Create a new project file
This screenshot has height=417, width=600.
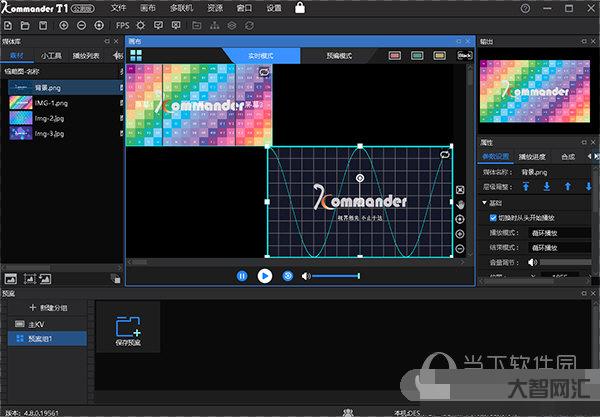8,26
